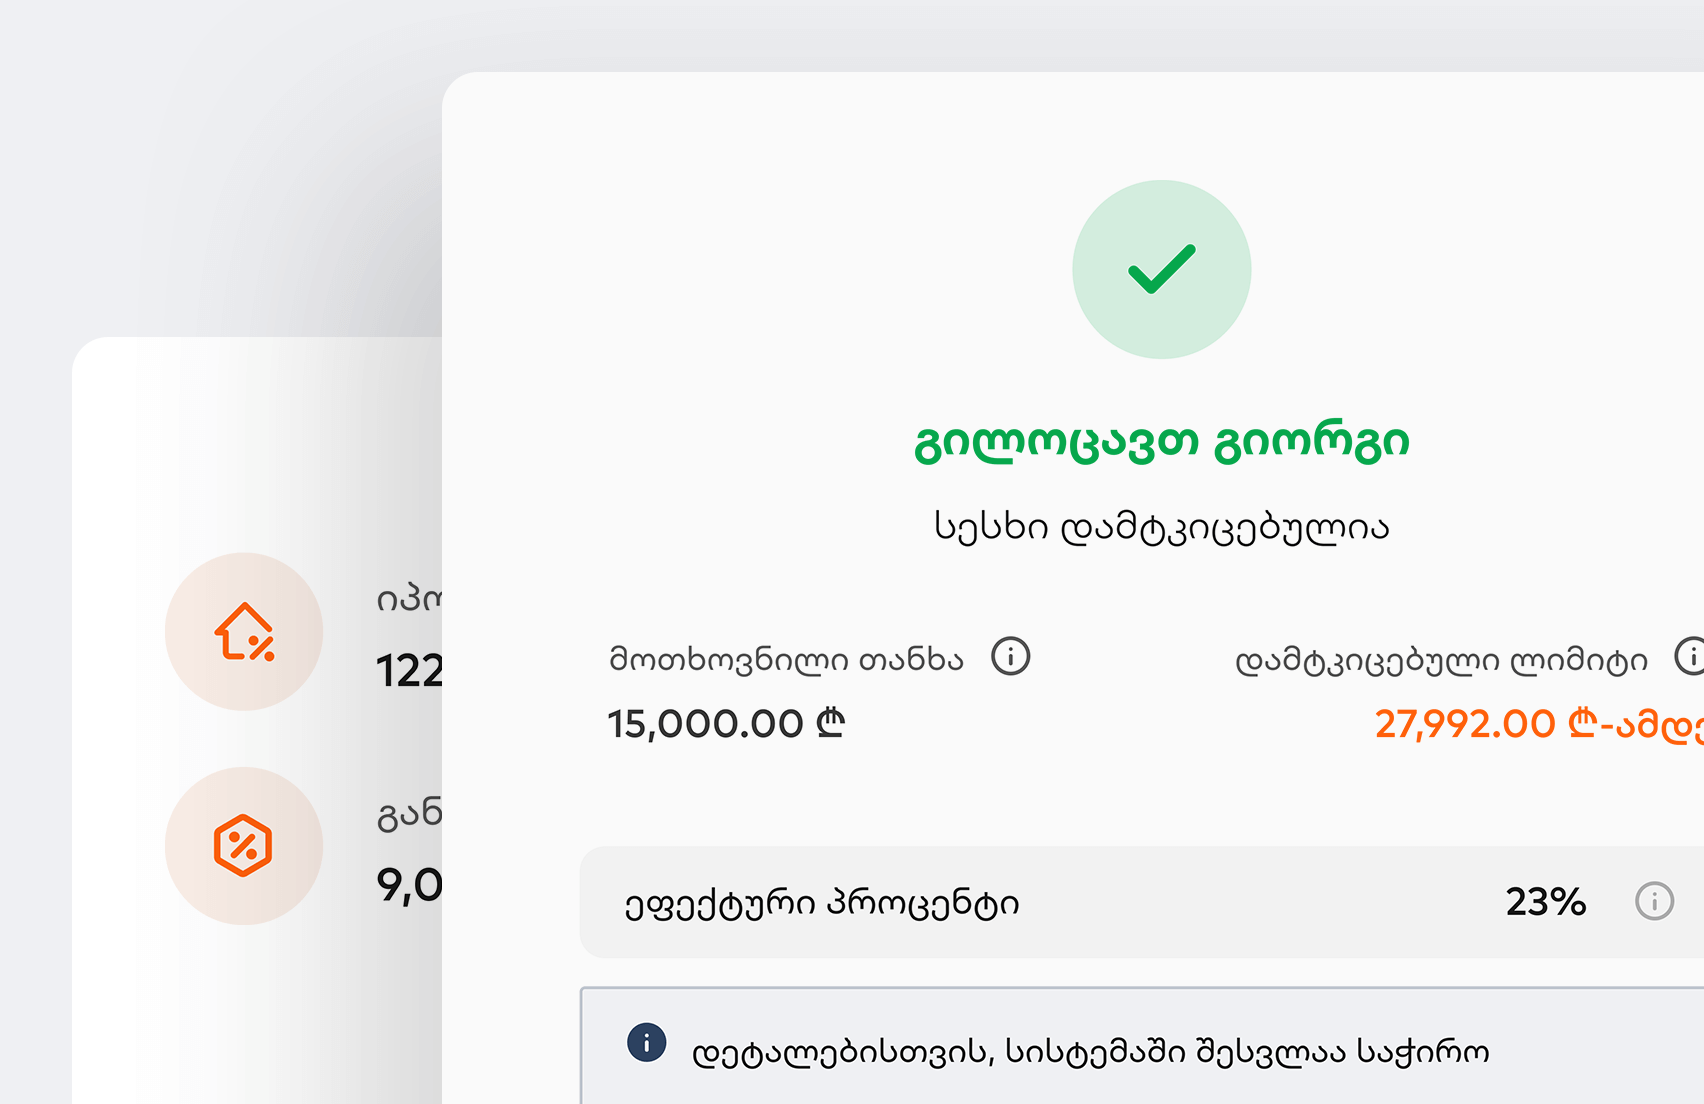This screenshot has width=1704, height=1104.
Task: Click info icon beside დამტკიცებული ლიმიტი
Action: [1690, 657]
